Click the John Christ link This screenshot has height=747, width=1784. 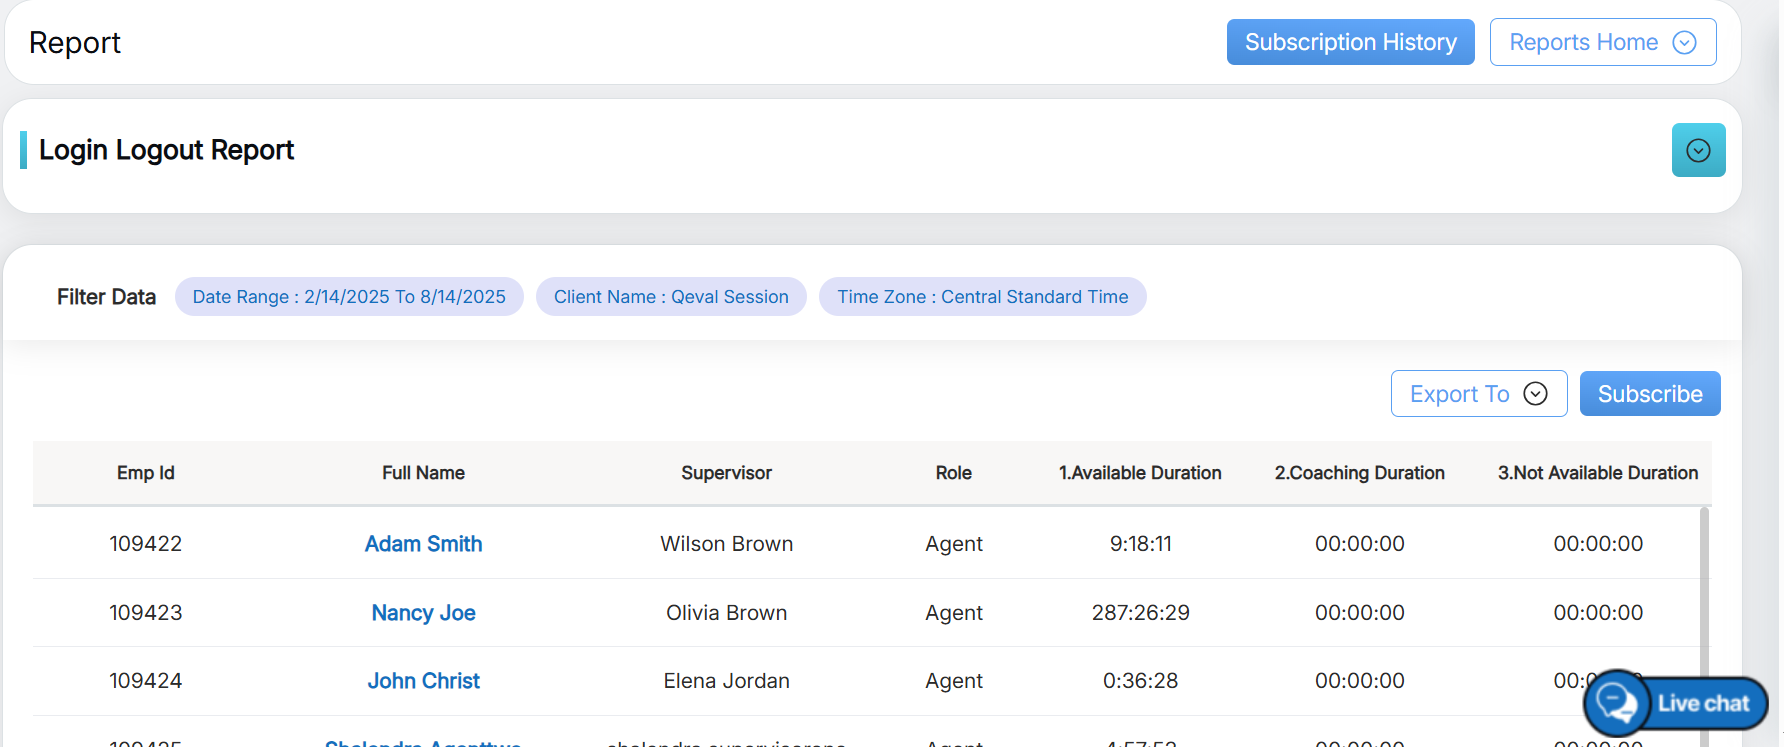click(423, 681)
